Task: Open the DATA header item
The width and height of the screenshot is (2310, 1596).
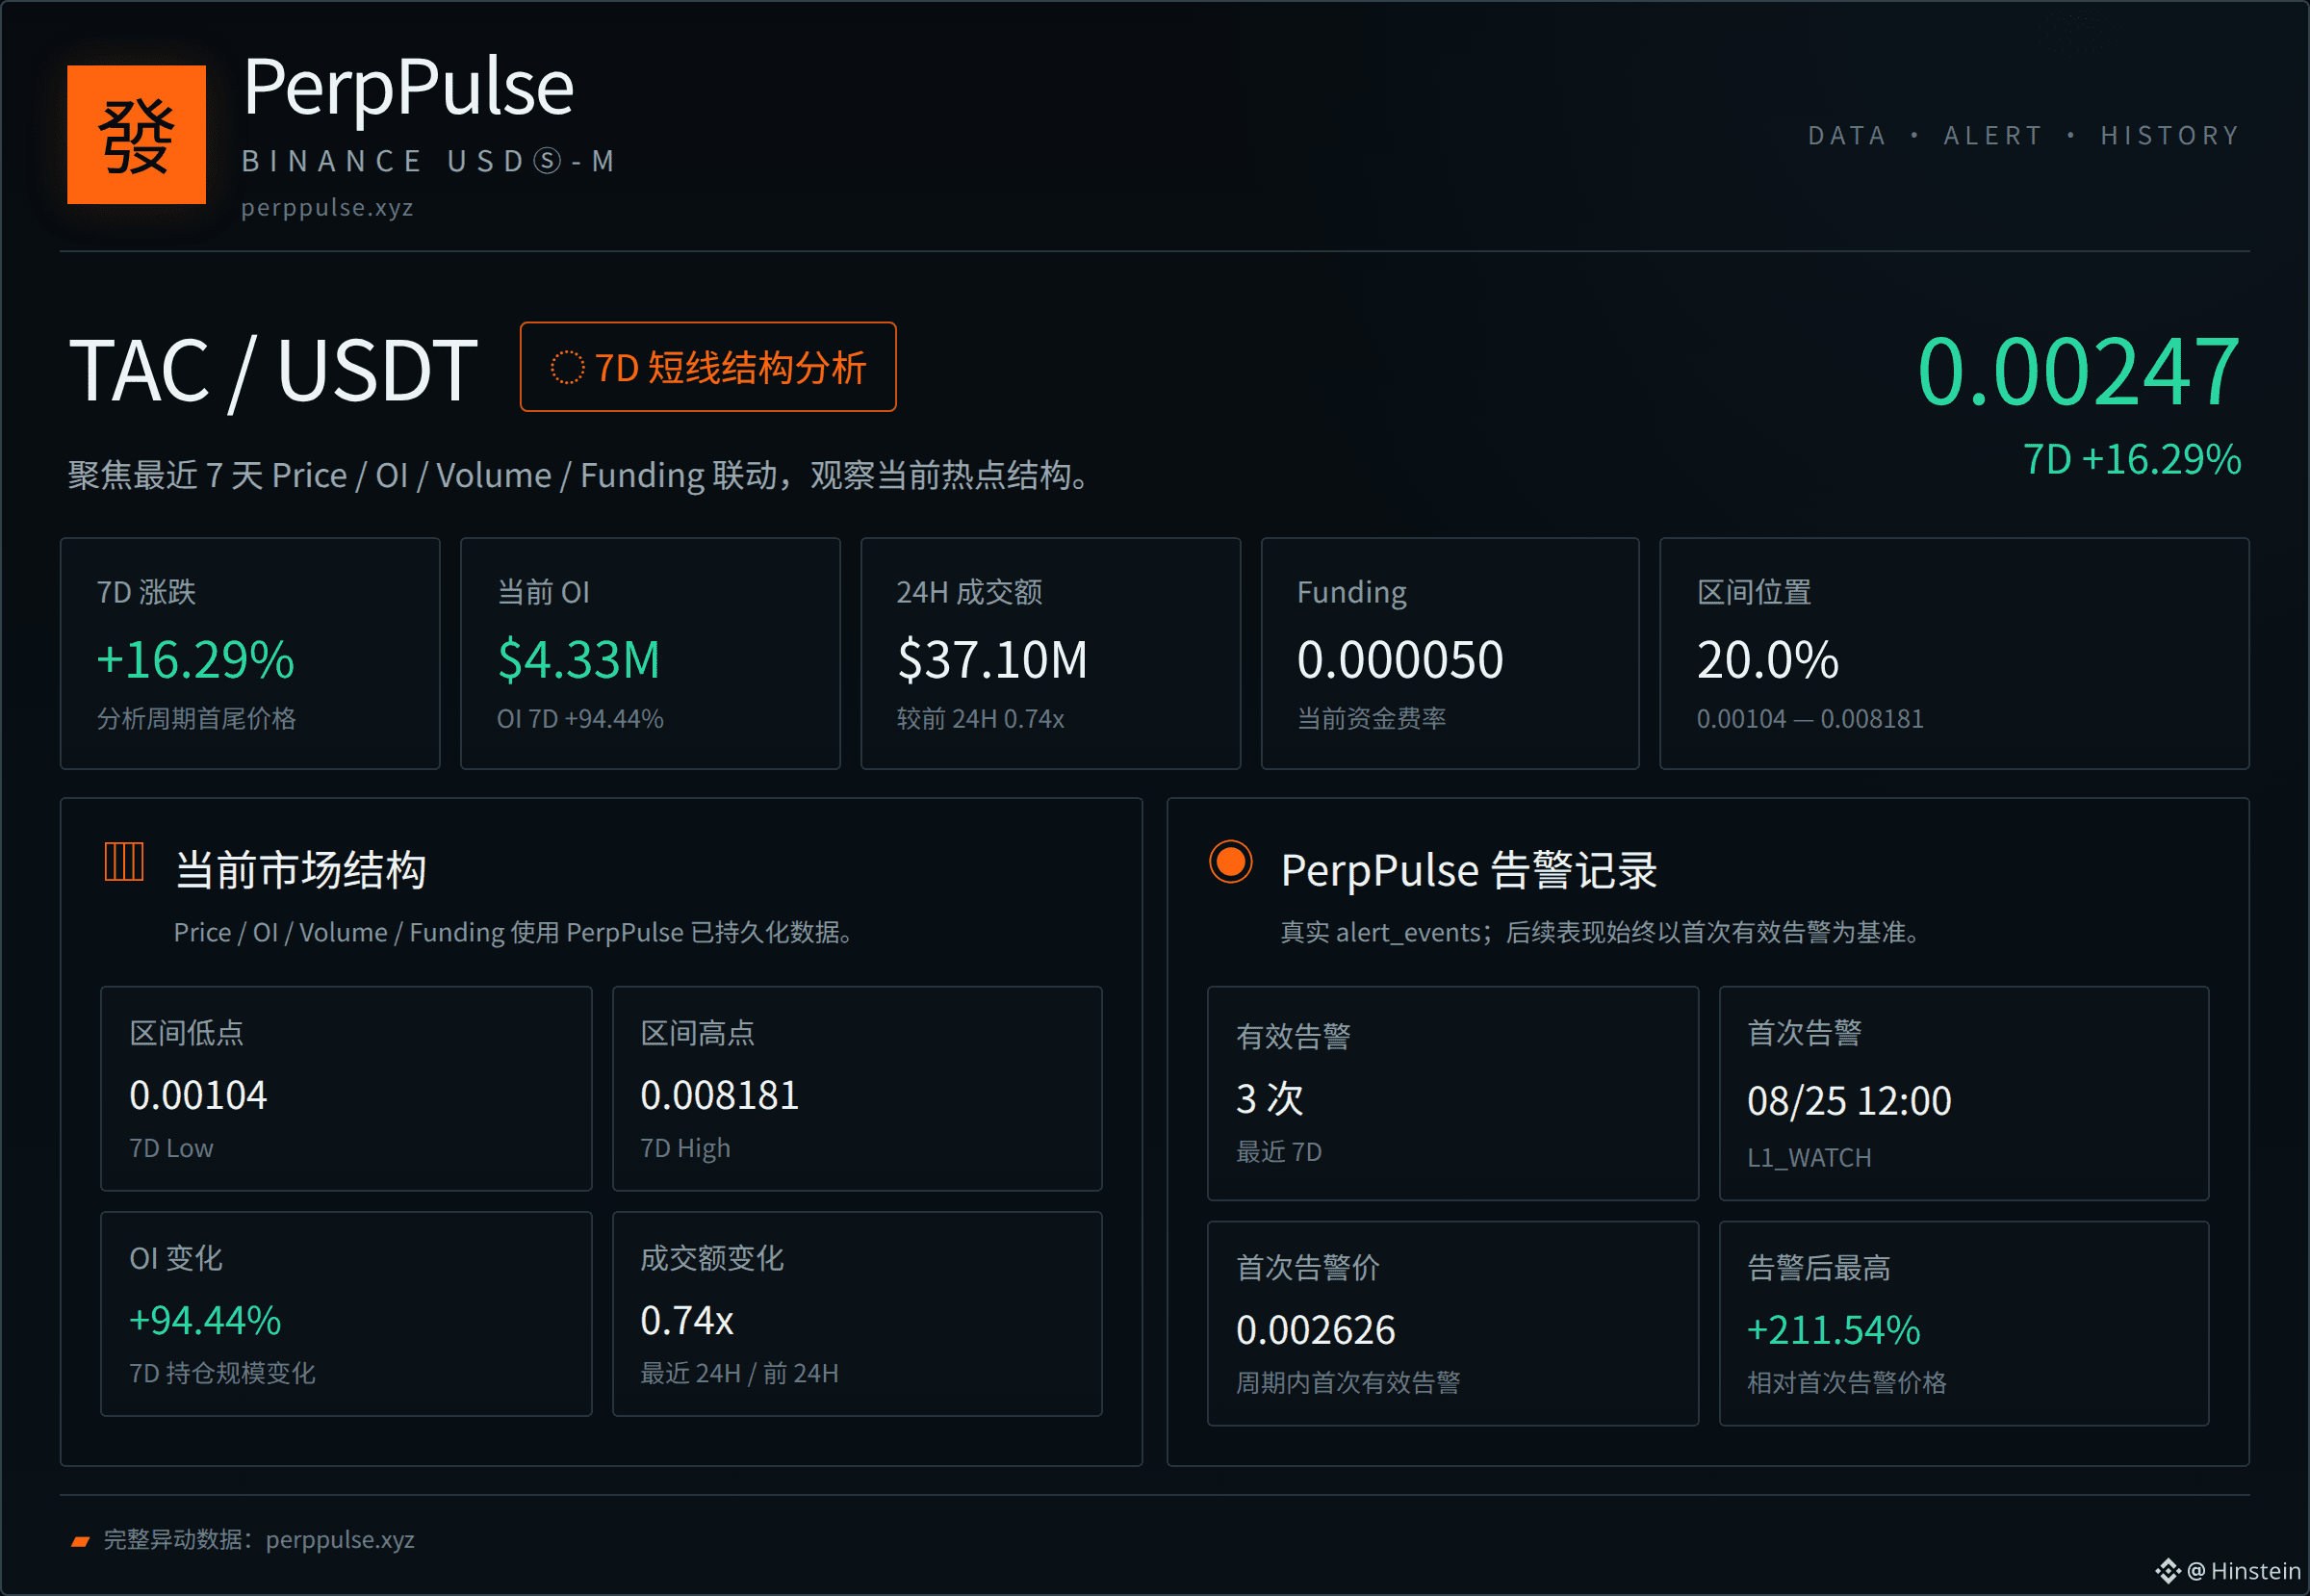Action: (x=1847, y=135)
